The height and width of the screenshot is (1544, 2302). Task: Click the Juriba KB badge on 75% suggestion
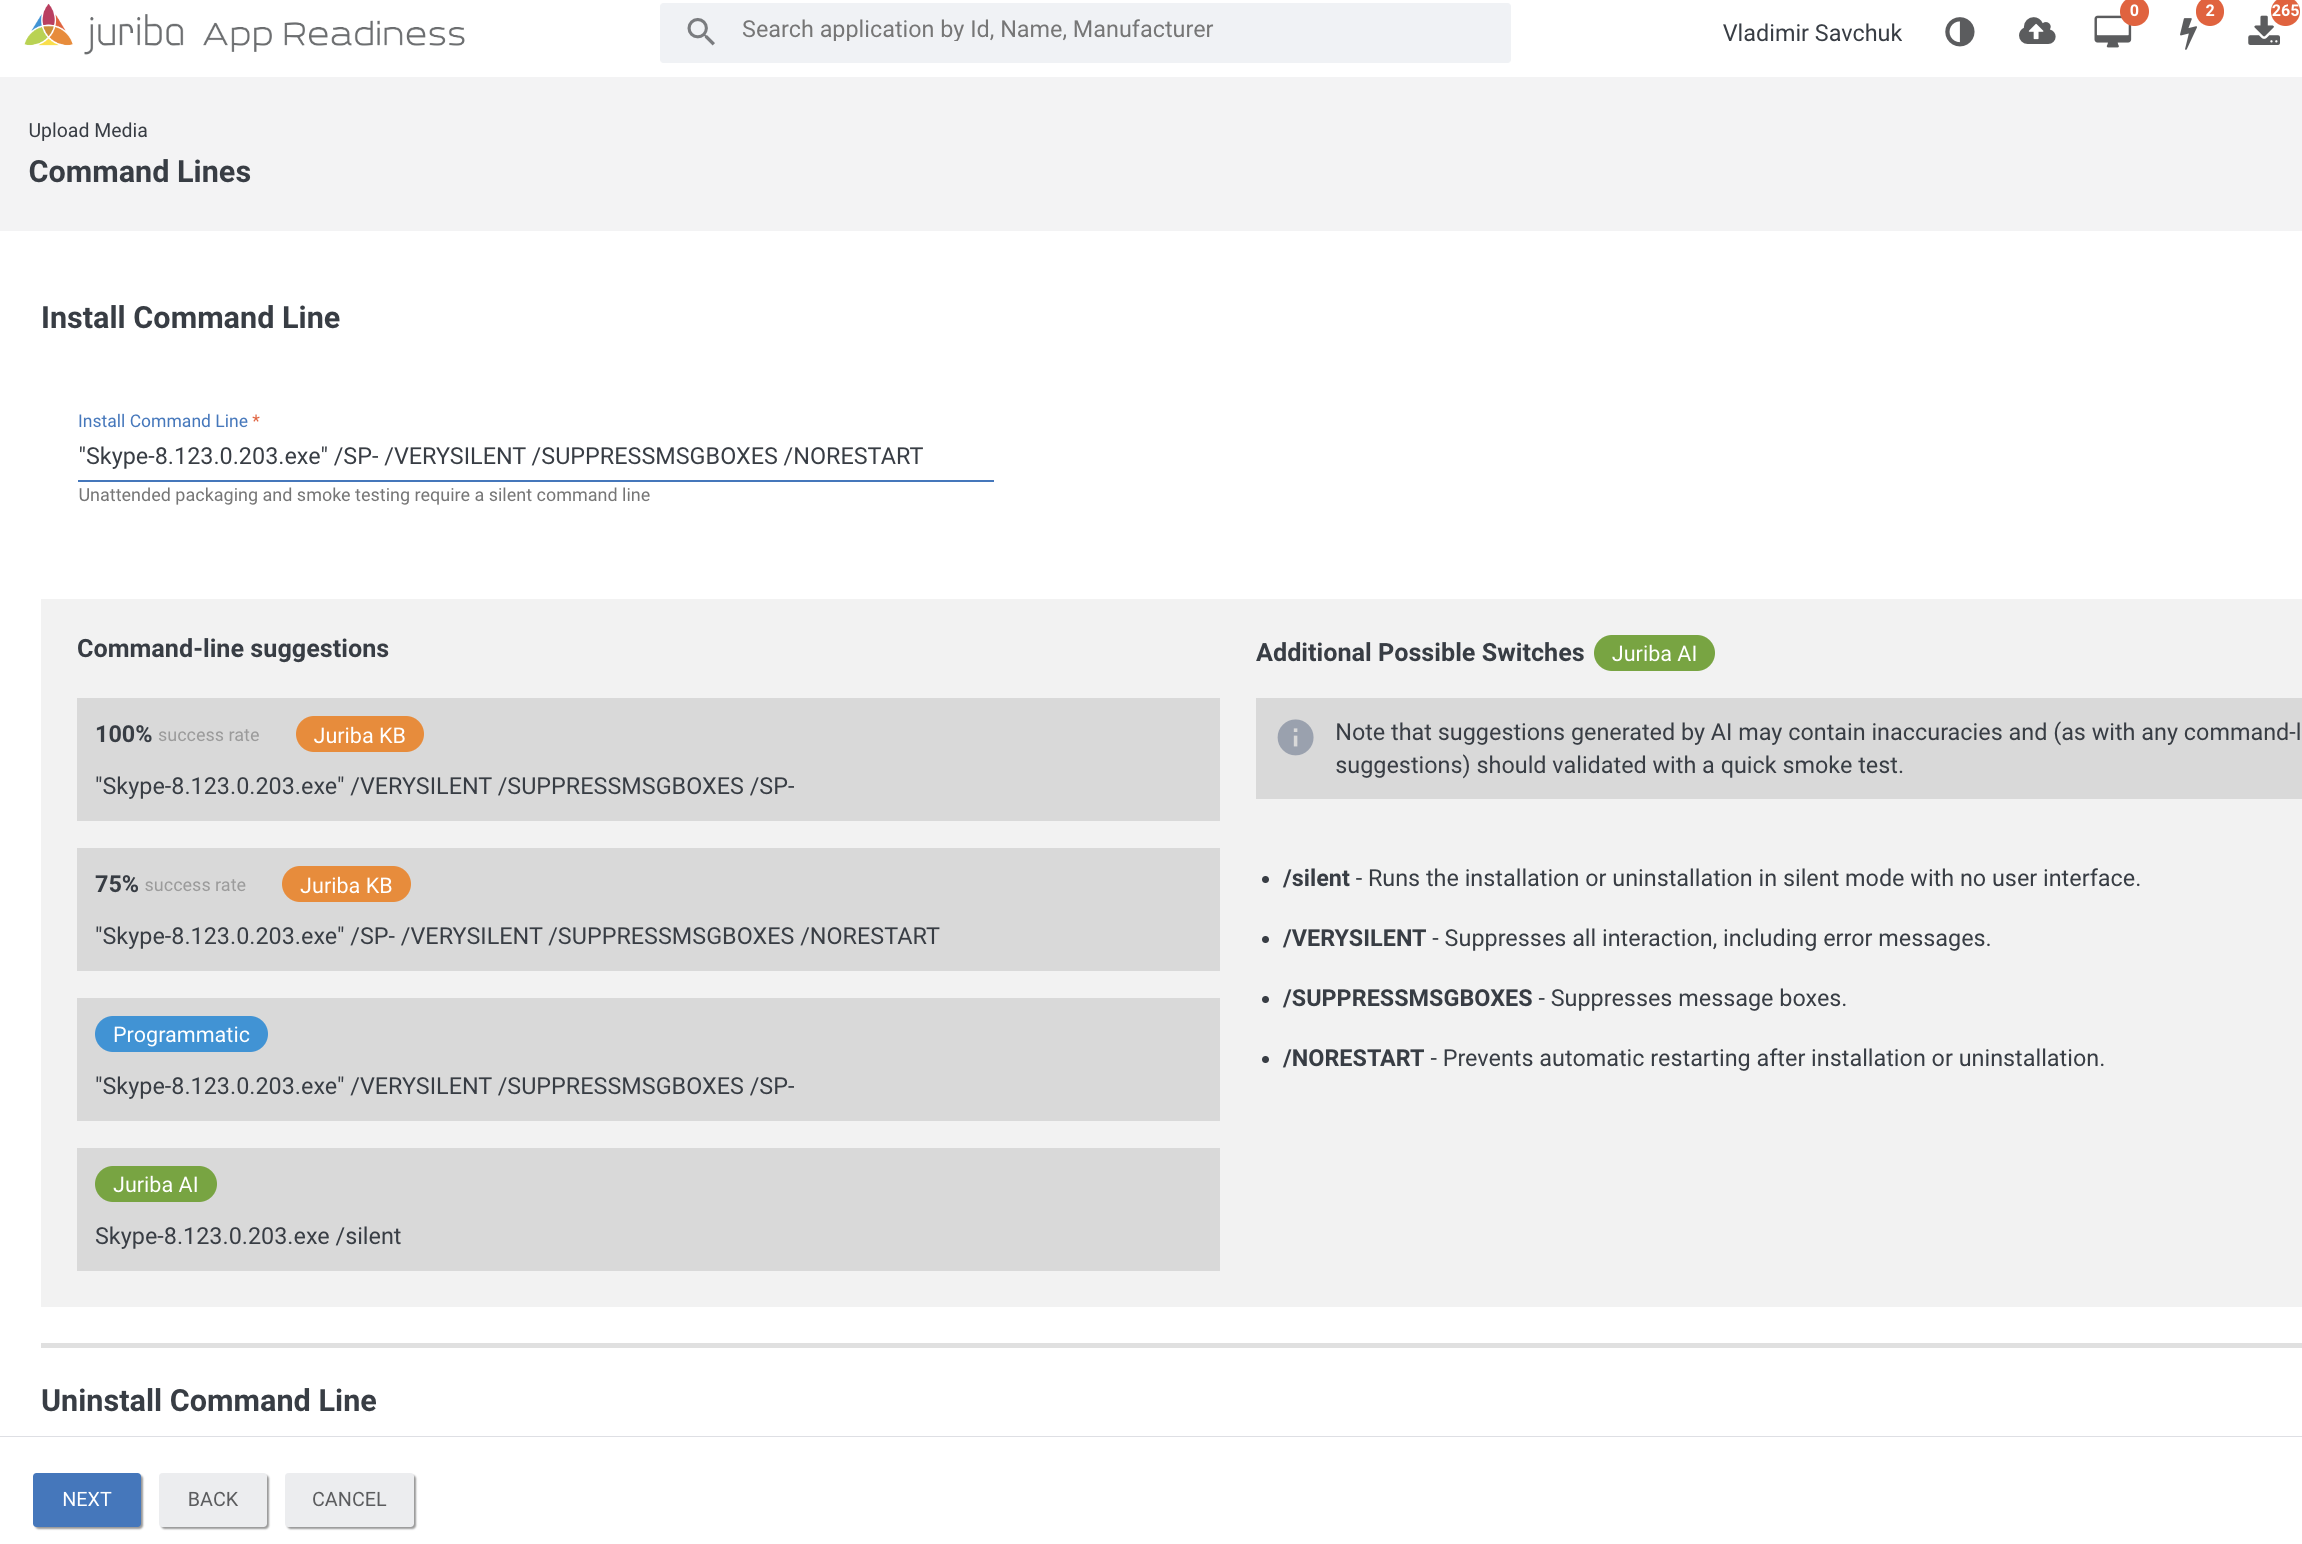(x=346, y=885)
